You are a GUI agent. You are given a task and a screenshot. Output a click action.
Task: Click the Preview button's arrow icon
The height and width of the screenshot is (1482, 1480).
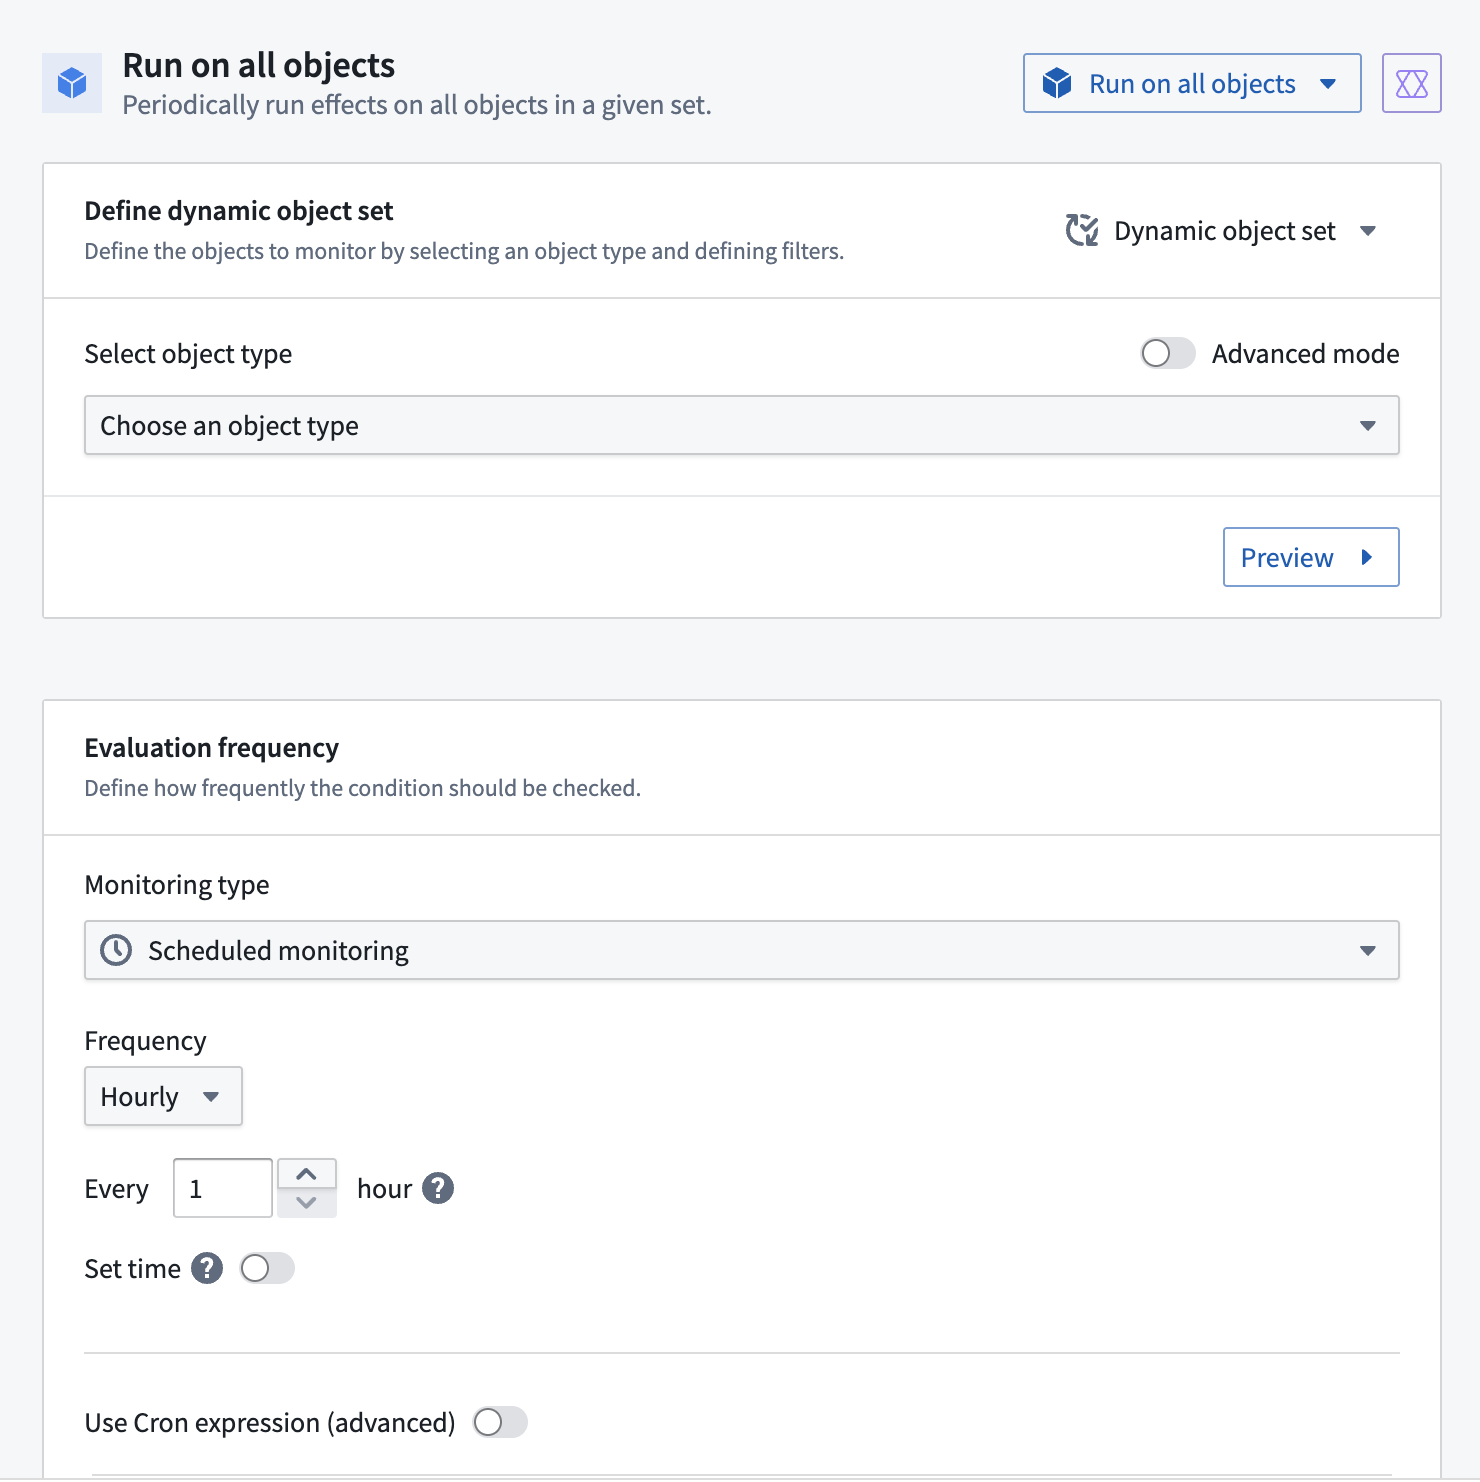click(1367, 557)
